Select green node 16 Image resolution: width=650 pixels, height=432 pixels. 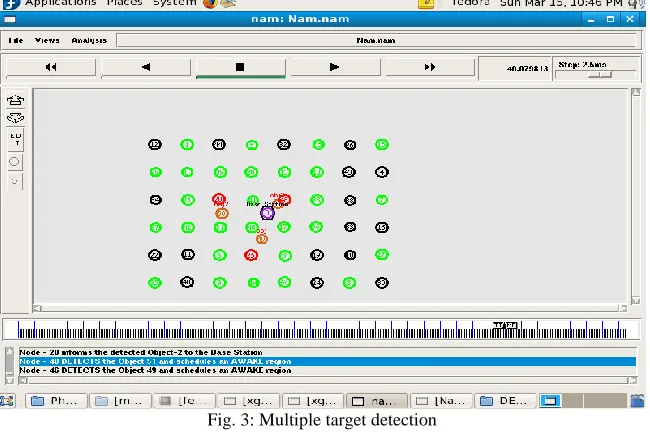tap(252, 227)
